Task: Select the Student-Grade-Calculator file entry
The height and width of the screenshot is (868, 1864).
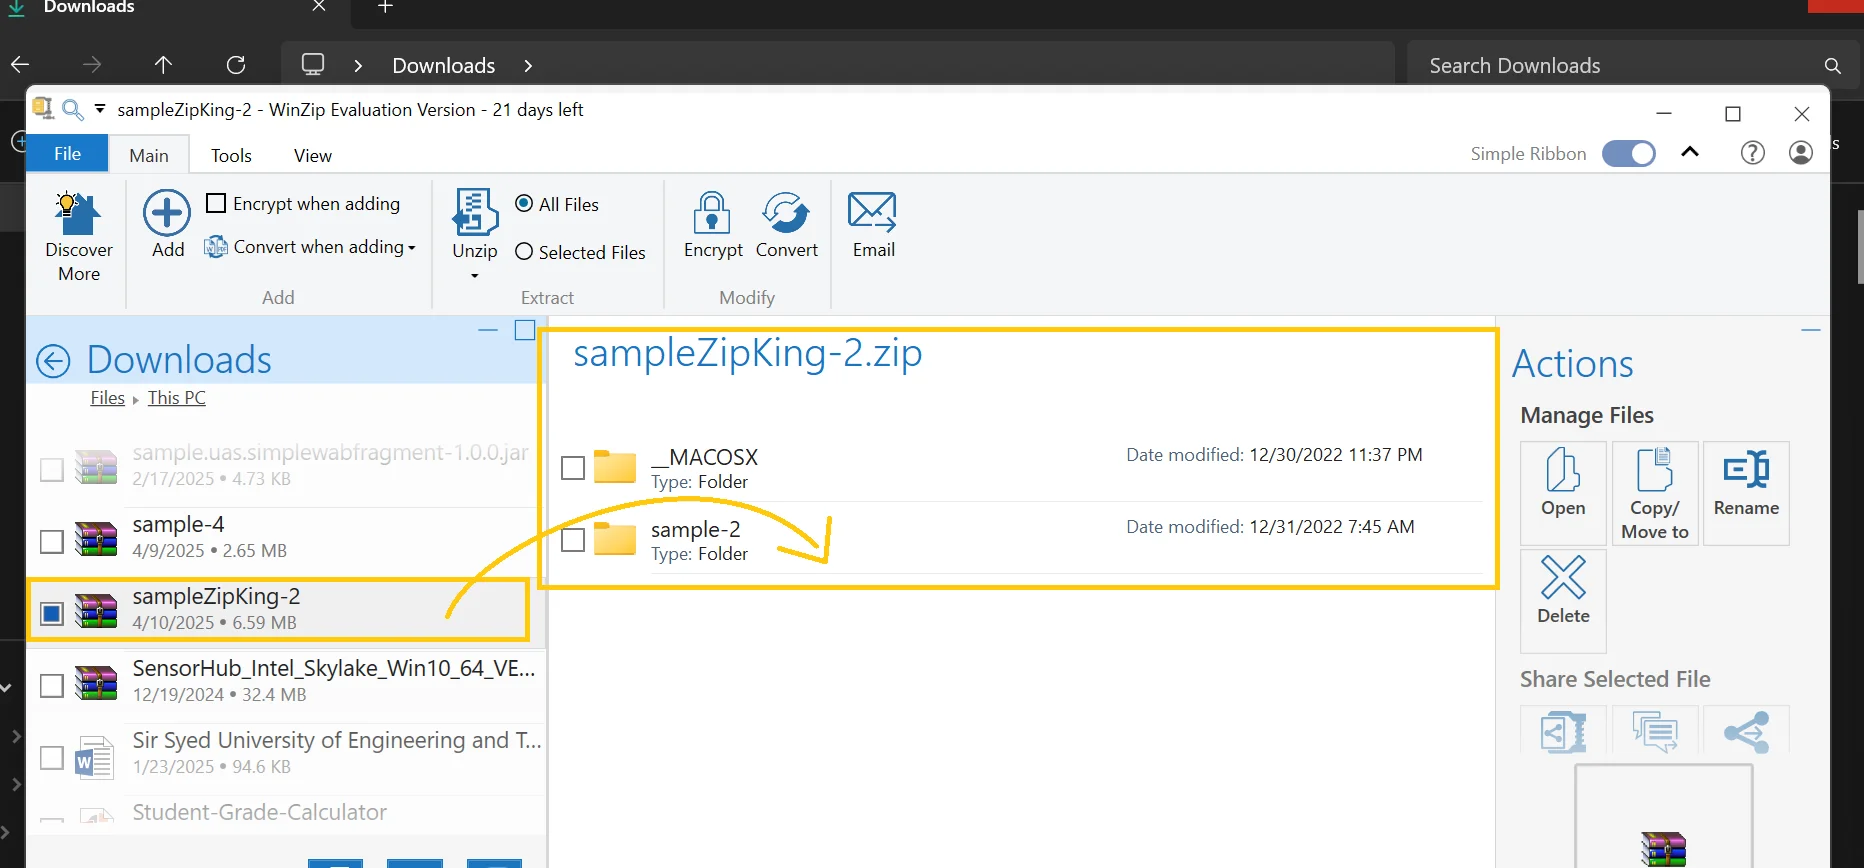Action: click(x=286, y=812)
